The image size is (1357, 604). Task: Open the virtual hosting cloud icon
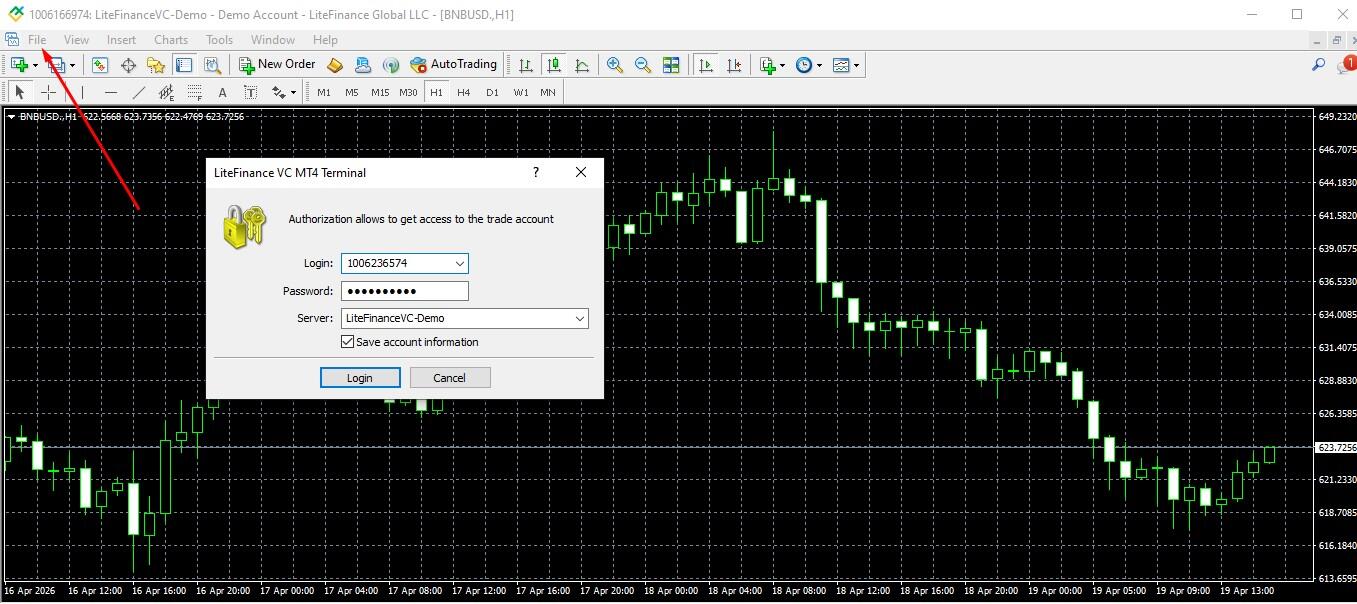[x=363, y=65]
